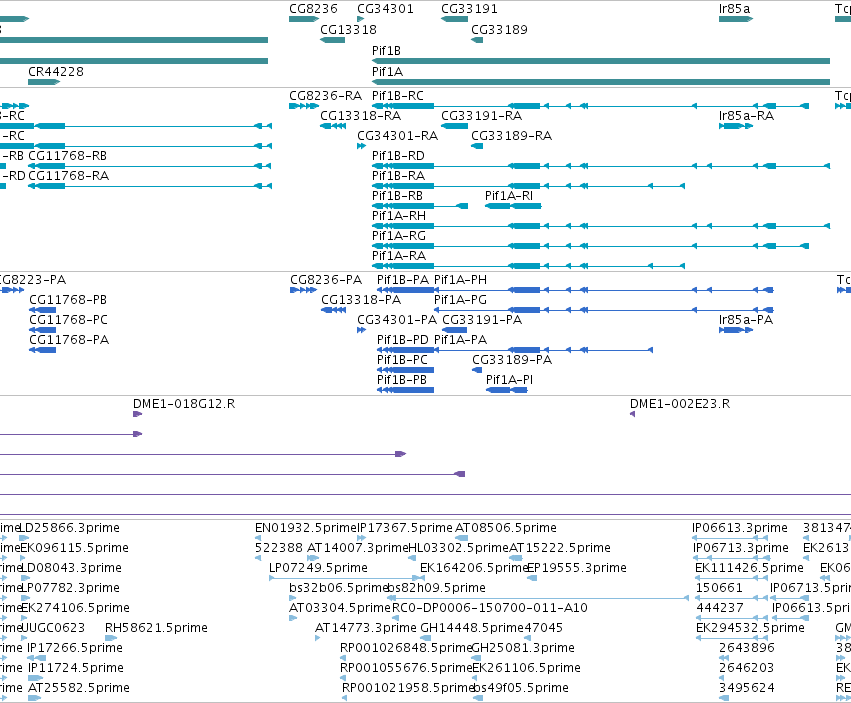
Task: Click the Pif1B-RC transcript label
Action: pyautogui.click(x=397, y=96)
